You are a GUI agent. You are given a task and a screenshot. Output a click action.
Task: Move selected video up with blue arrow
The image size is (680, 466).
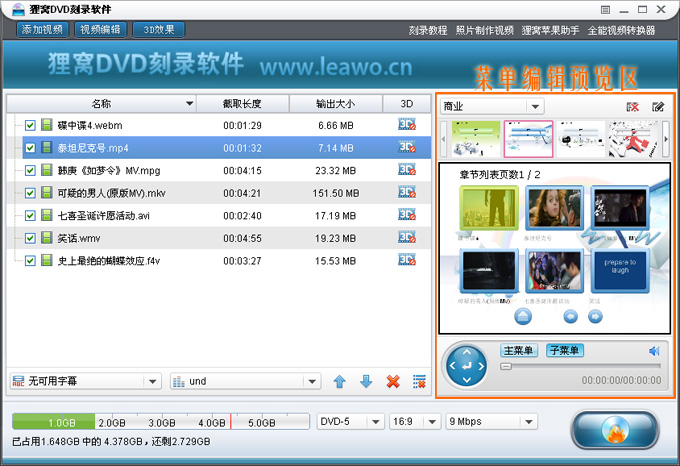tap(340, 381)
